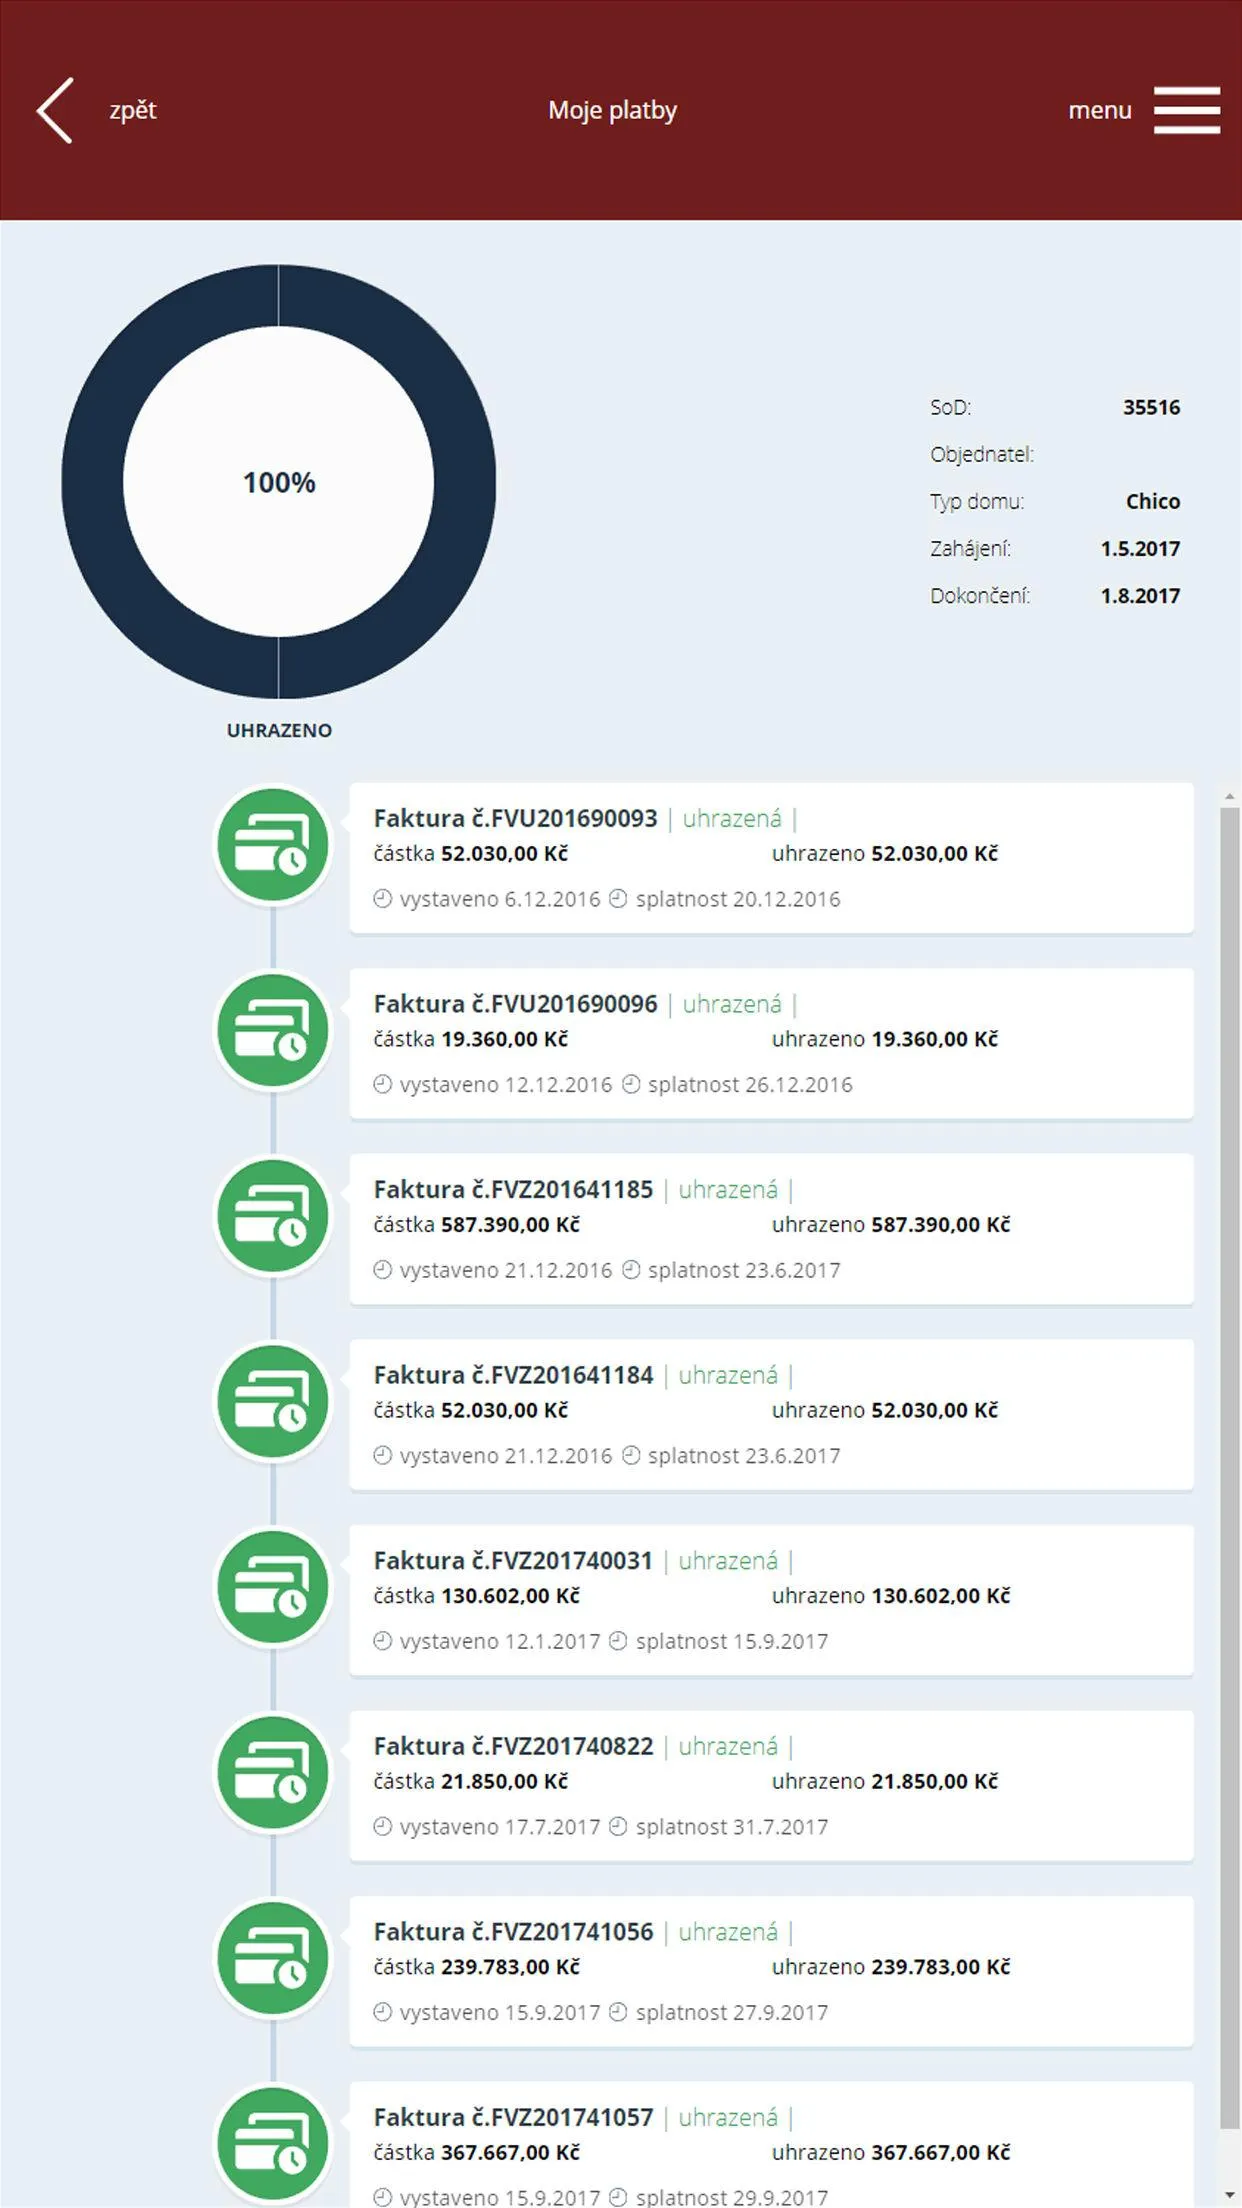Click clock icon before vystaveno 15.9.2017 of FVZ201741056
This screenshot has height=2208, width=1242.
coord(382,2011)
